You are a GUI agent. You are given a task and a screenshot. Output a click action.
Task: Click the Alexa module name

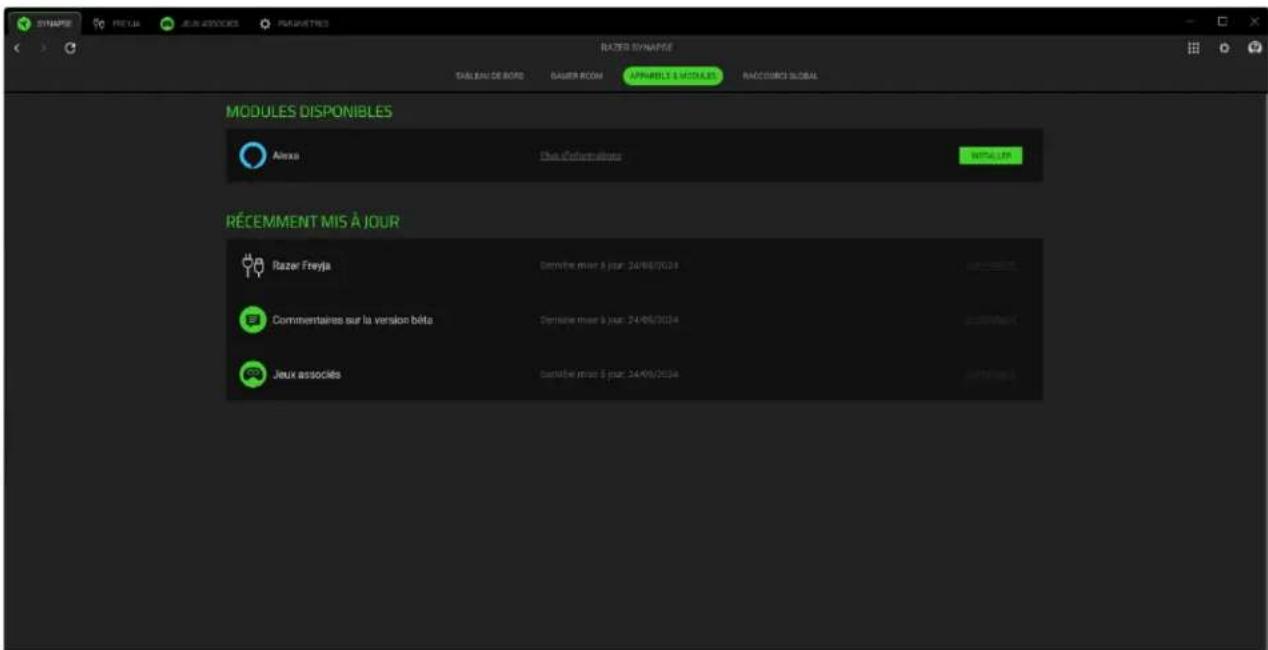pyautogui.click(x=286, y=156)
